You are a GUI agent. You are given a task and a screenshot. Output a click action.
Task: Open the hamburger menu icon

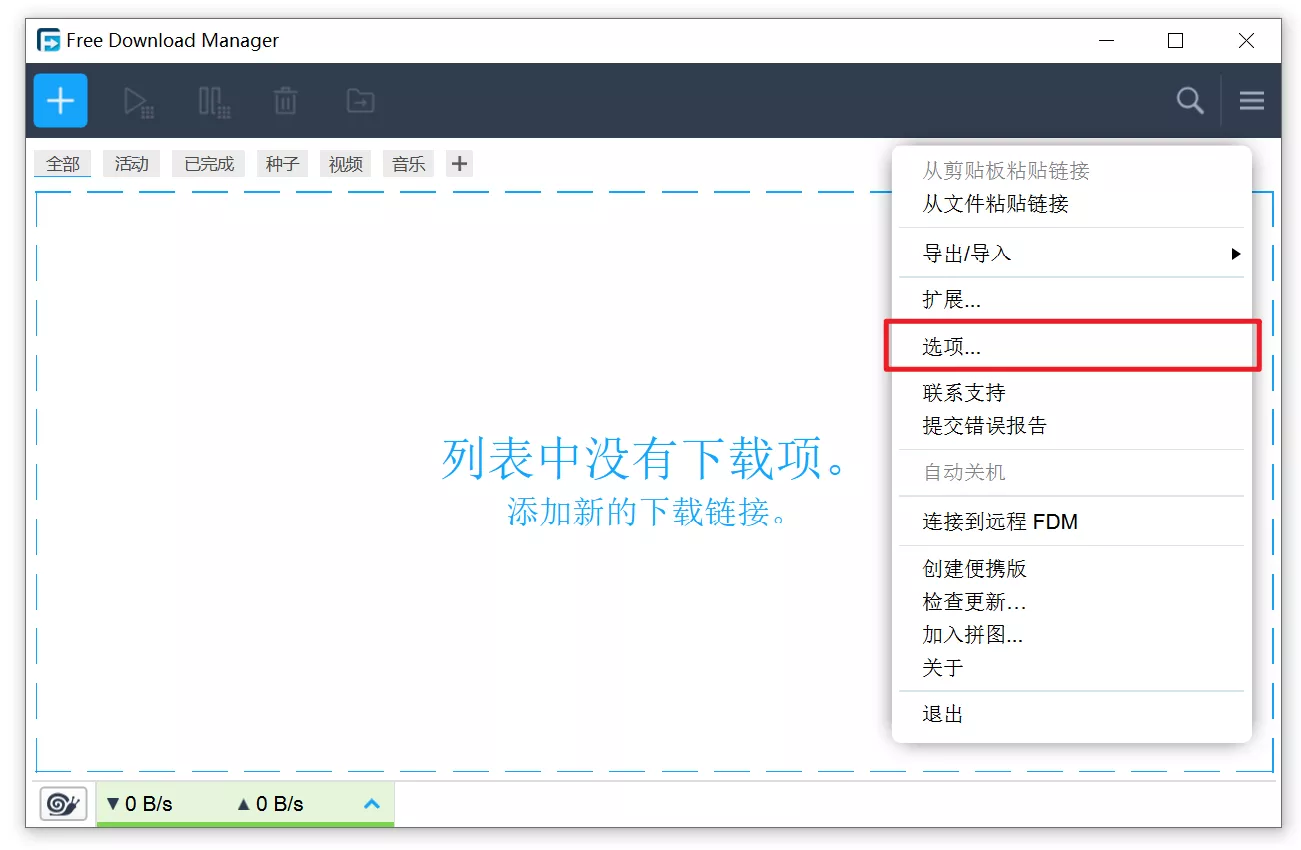1251,100
